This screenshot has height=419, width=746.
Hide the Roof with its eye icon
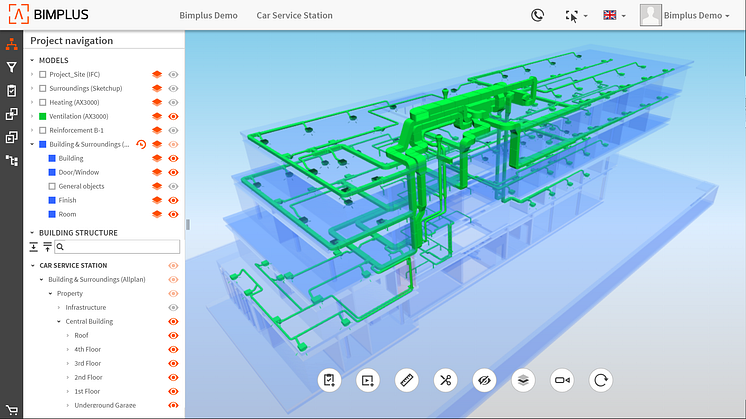coord(173,335)
